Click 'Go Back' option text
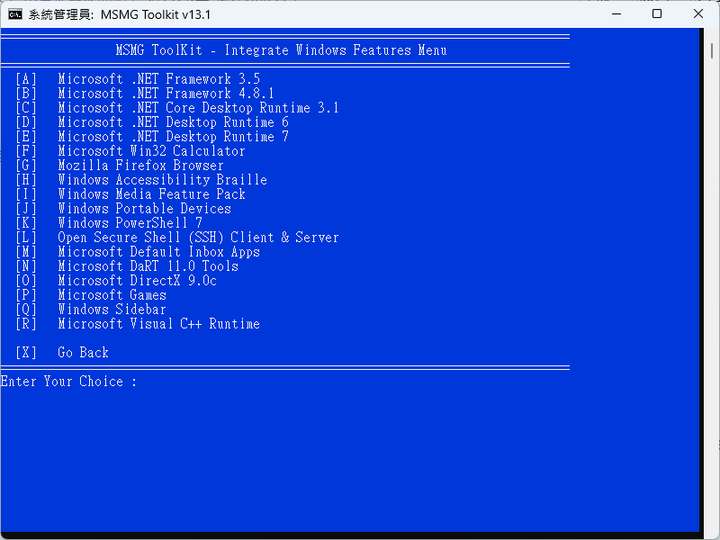This screenshot has width=720, height=540. [83, 353]
